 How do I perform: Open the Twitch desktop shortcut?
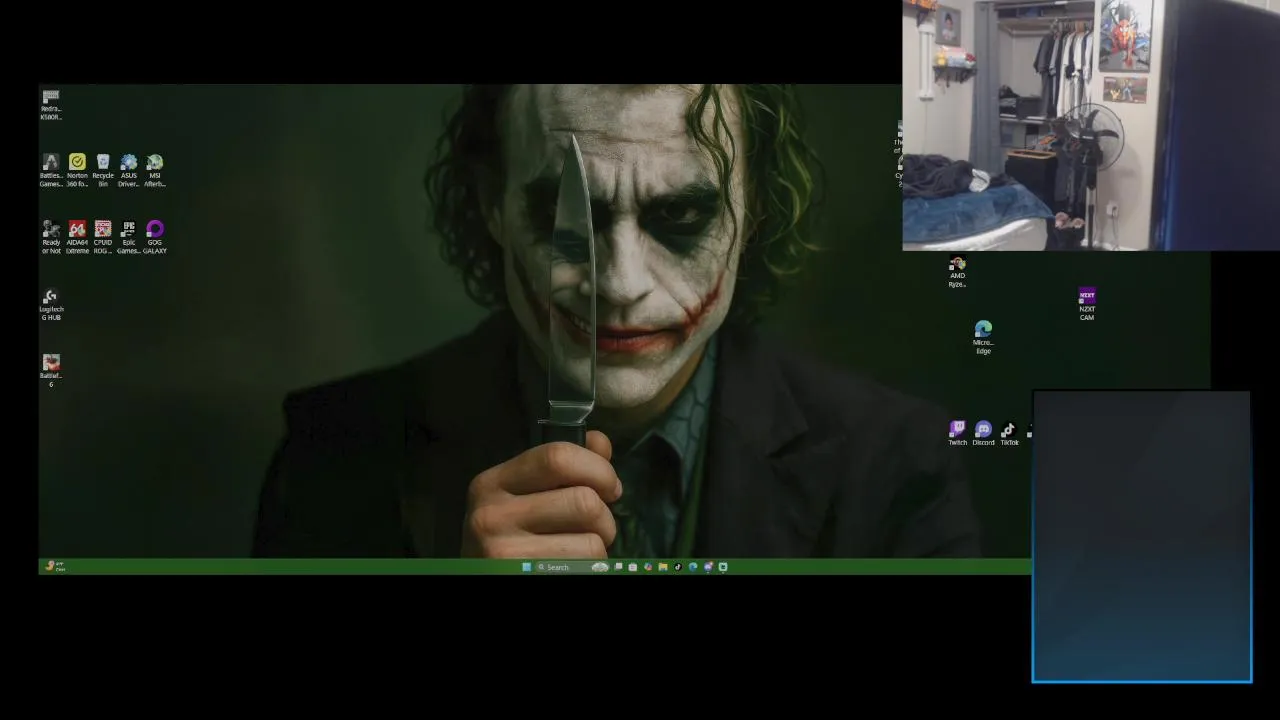click(x=957, y=433)
